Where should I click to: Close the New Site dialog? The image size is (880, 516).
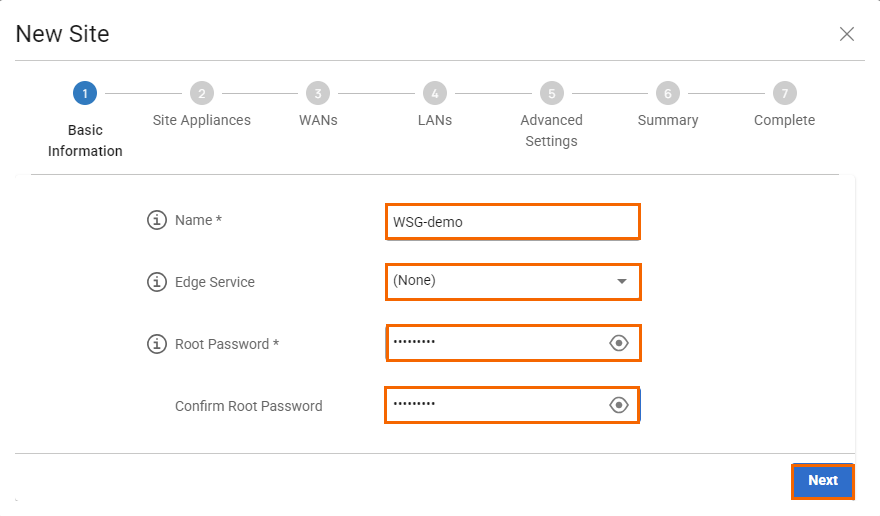[847, 34]
